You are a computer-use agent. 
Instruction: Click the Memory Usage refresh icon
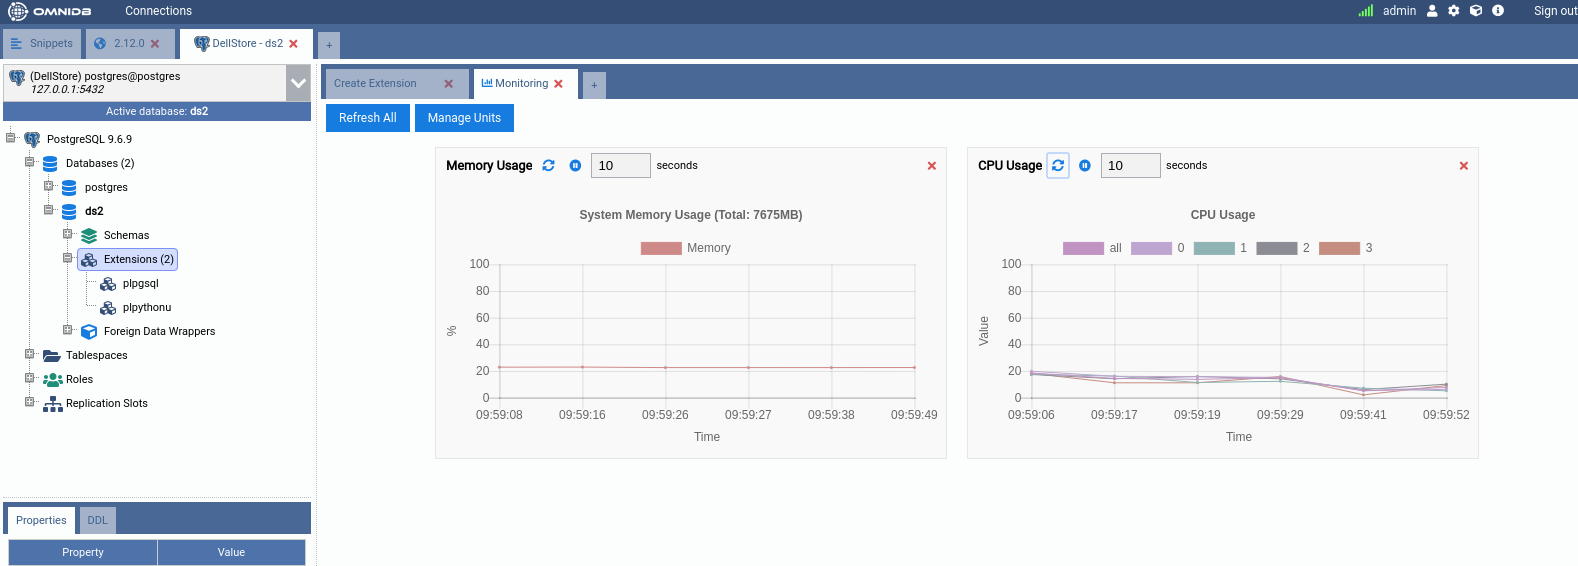coord(548,166)
